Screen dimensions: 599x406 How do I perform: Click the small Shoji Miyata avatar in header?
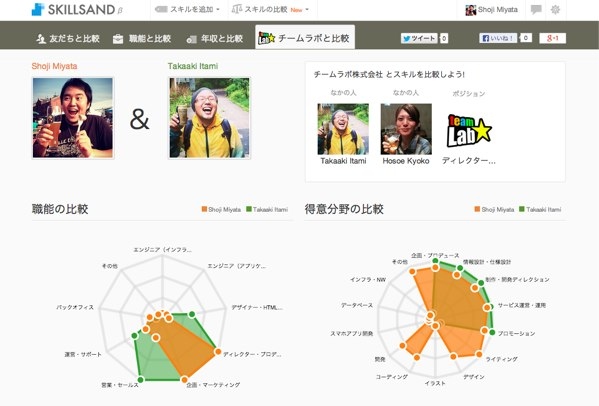point(470,10)
